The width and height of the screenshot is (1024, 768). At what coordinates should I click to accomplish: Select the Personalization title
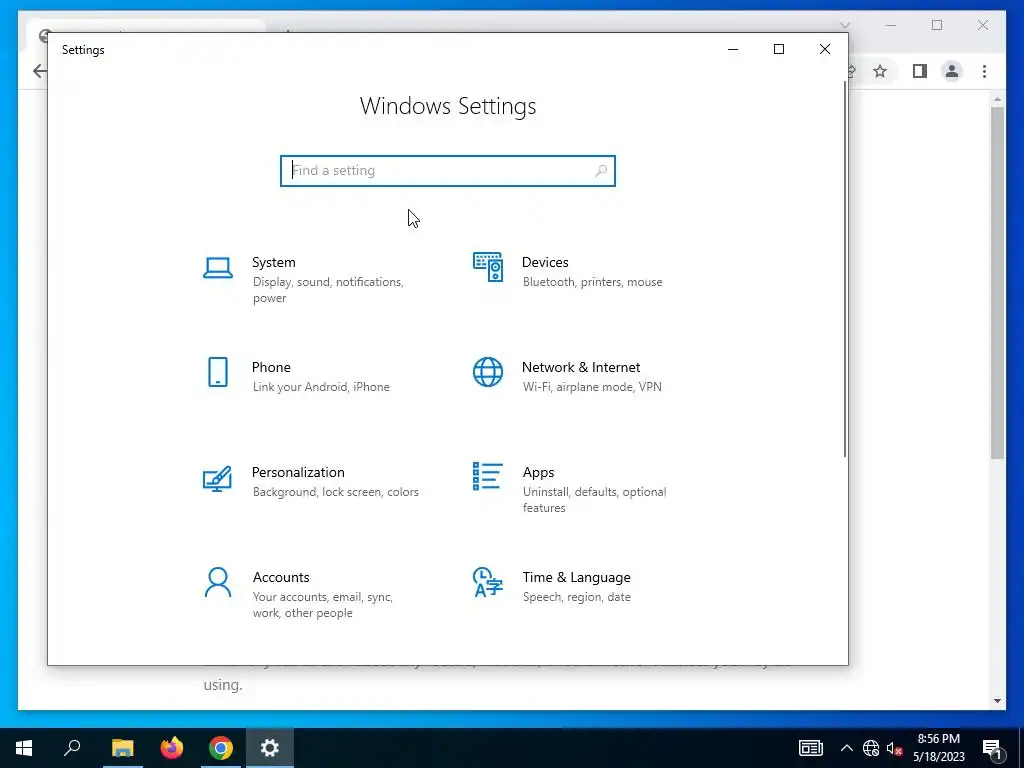tap(298, 472)
